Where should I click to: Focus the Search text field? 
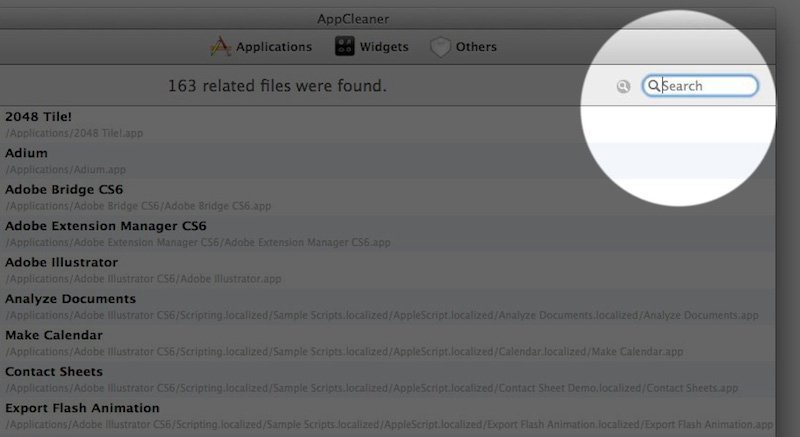(x=705, y=86)
